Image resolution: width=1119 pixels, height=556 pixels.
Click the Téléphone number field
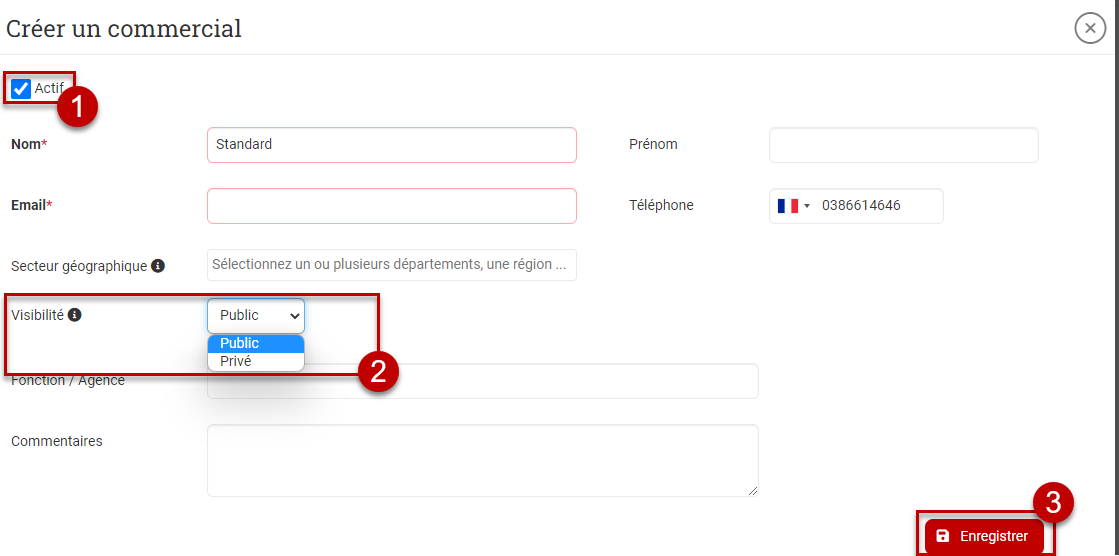(878, 206)
